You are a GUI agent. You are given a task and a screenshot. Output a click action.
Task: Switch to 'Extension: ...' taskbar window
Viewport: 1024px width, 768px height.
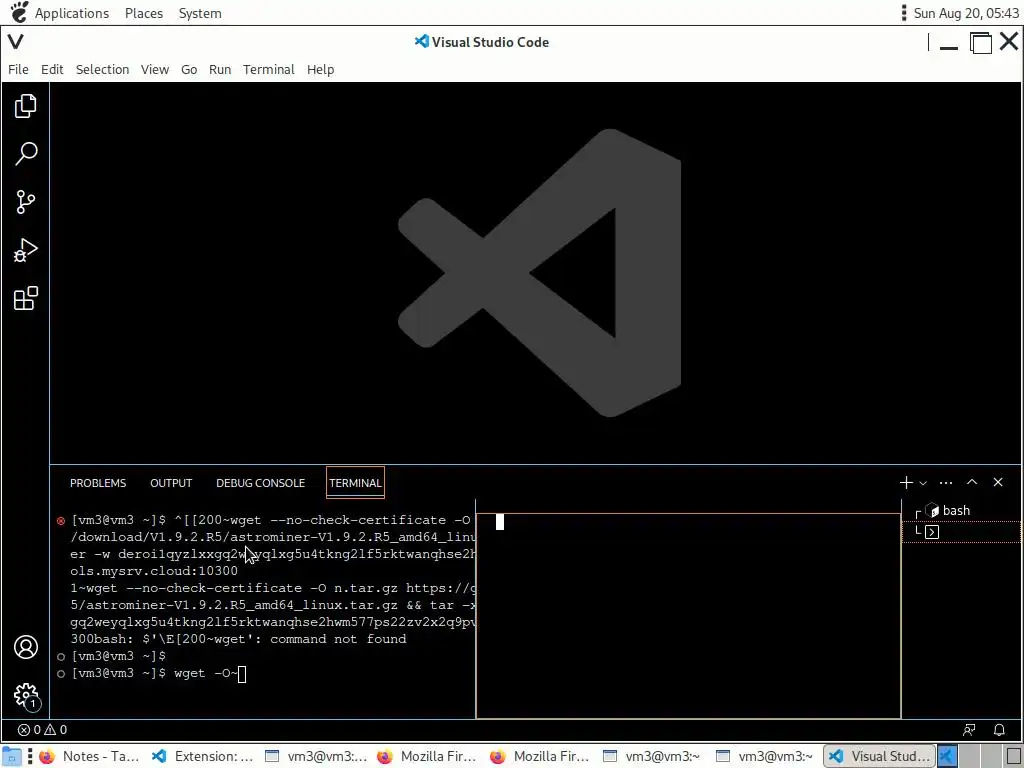coord(202,756)
